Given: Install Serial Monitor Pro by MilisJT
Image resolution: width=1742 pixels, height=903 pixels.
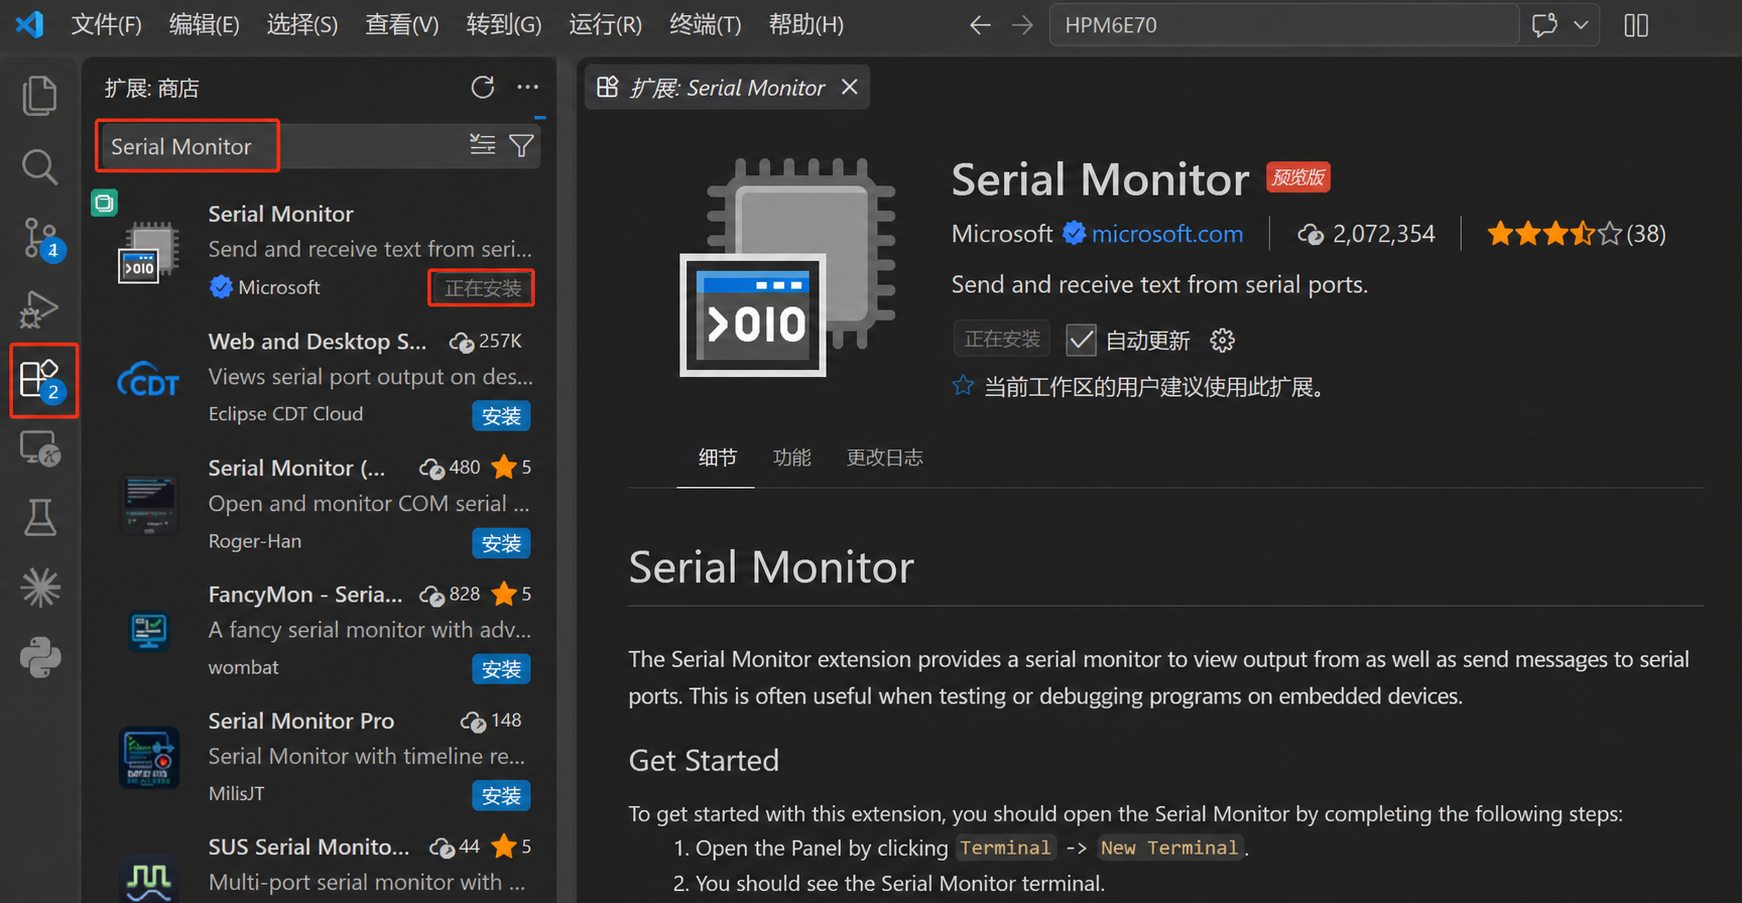Looking at the screenshot, I should [501, 796].
